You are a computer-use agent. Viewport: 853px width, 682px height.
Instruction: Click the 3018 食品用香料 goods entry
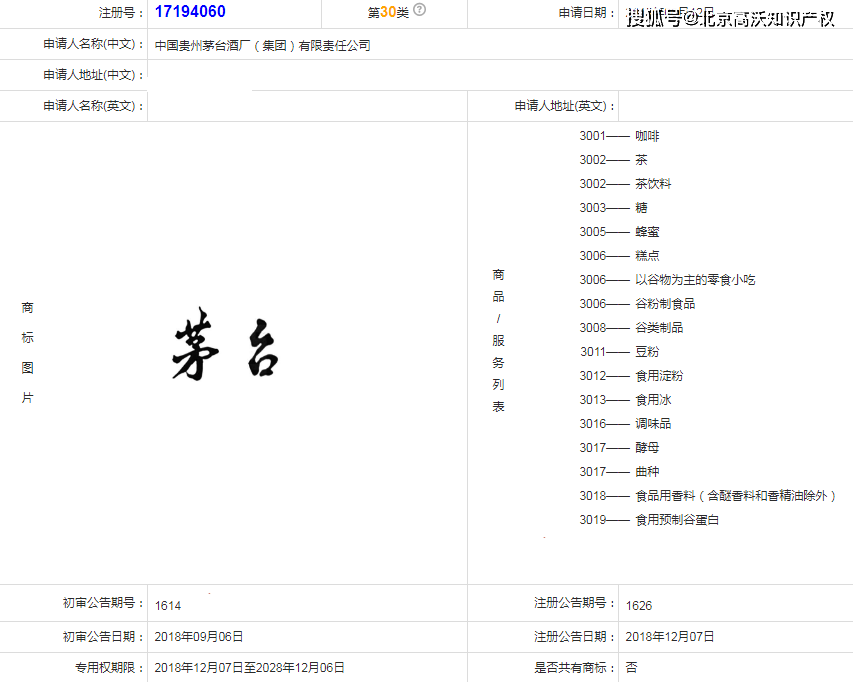click(707, 496)
